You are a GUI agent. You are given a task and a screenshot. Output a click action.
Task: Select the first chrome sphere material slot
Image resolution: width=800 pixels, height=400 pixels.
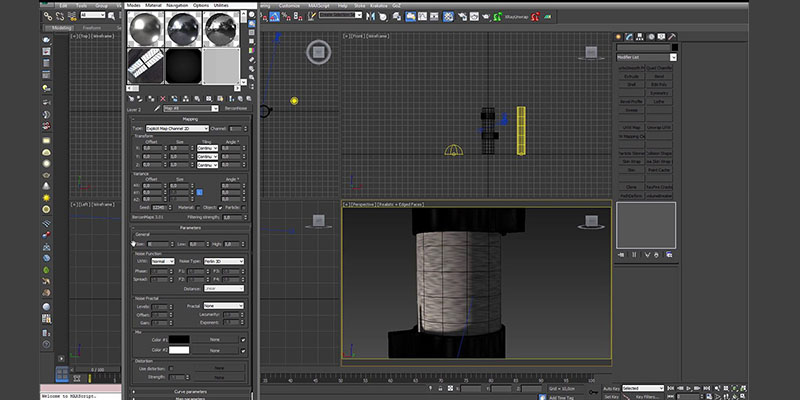[x=145, y=29]
